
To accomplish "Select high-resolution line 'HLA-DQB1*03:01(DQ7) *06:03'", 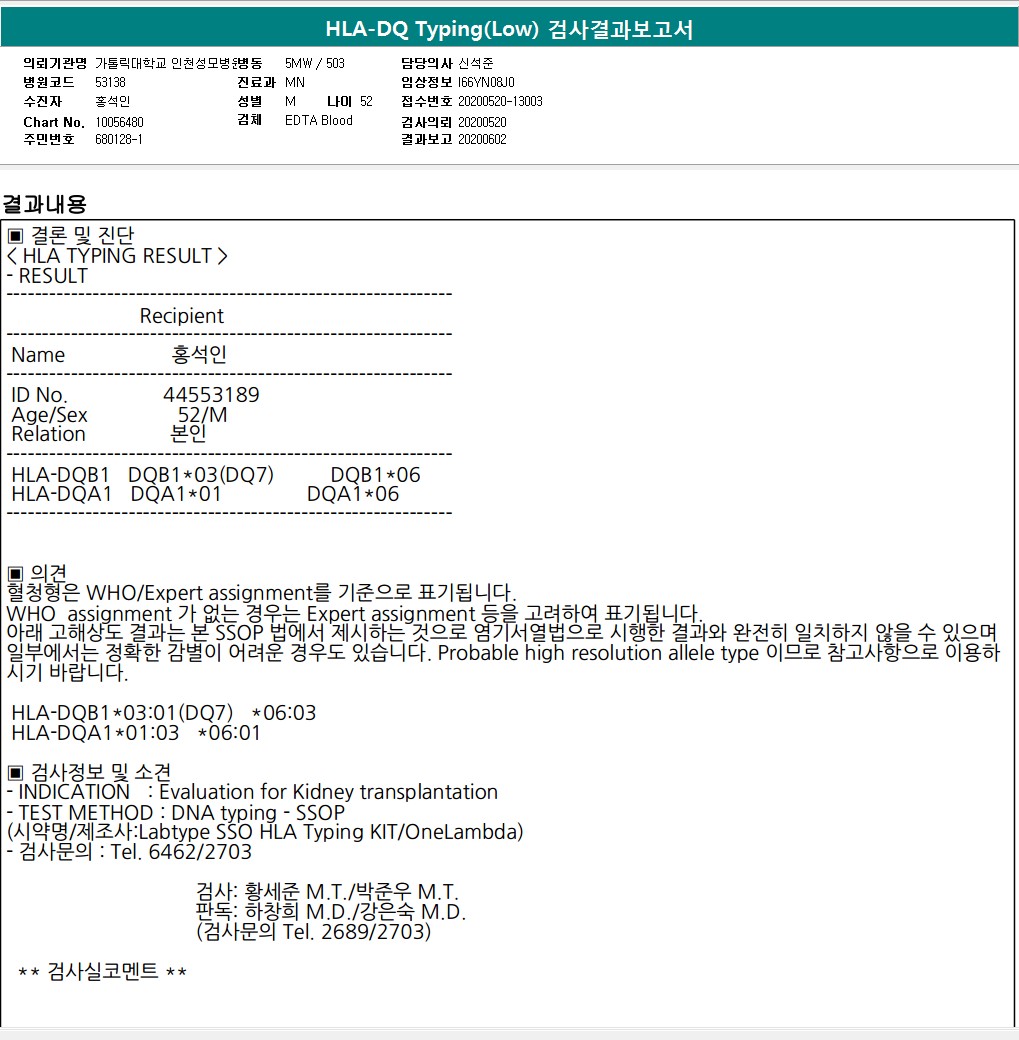I will coord(164,712).
